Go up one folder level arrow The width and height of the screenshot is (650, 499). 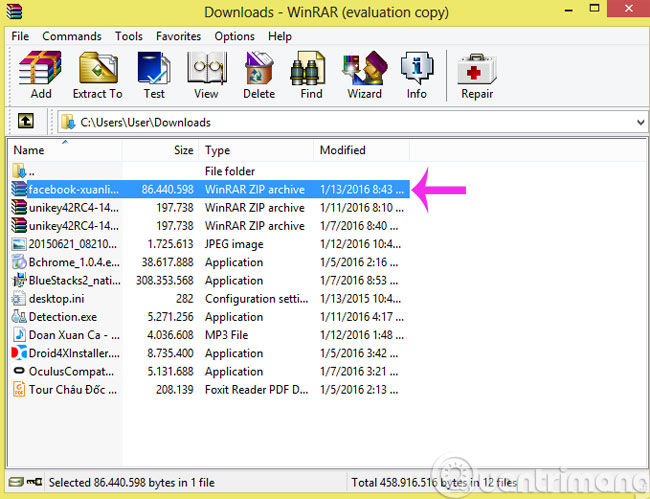click(26, 121)
